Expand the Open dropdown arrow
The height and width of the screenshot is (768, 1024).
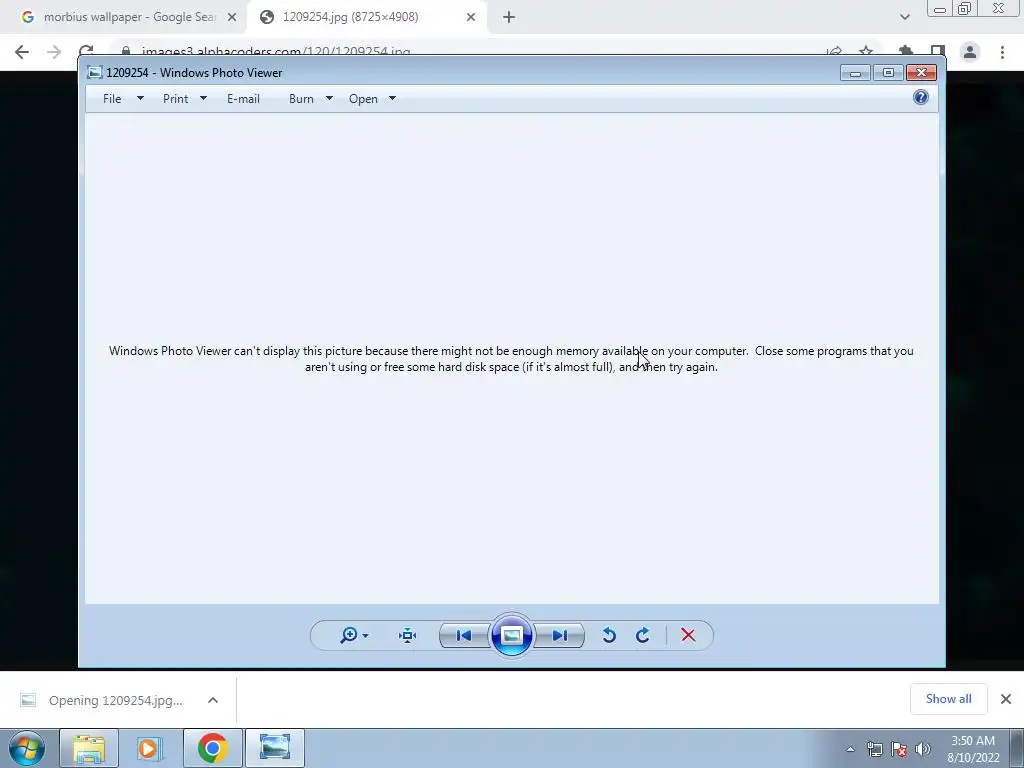(x=392, y=99)
